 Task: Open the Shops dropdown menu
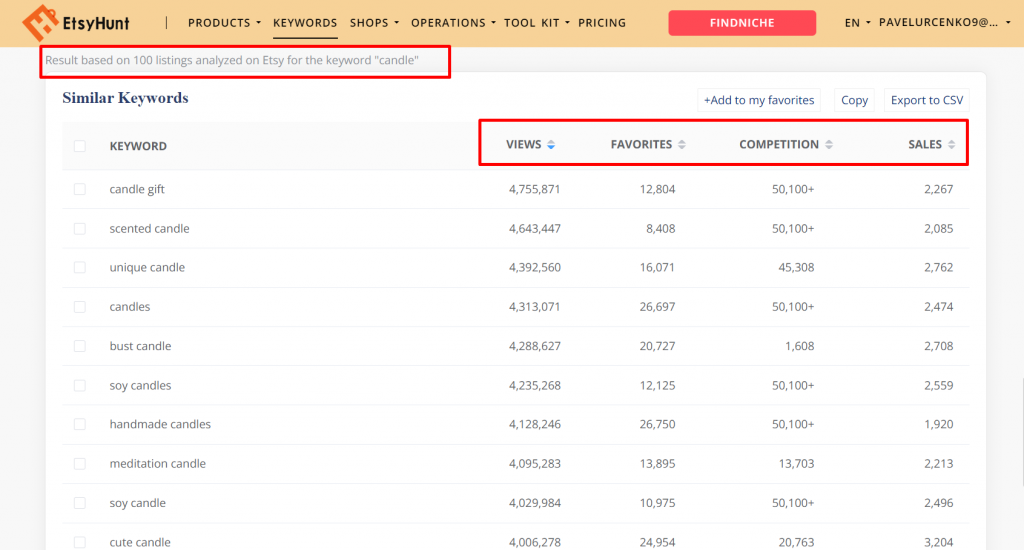coord(374,22)
